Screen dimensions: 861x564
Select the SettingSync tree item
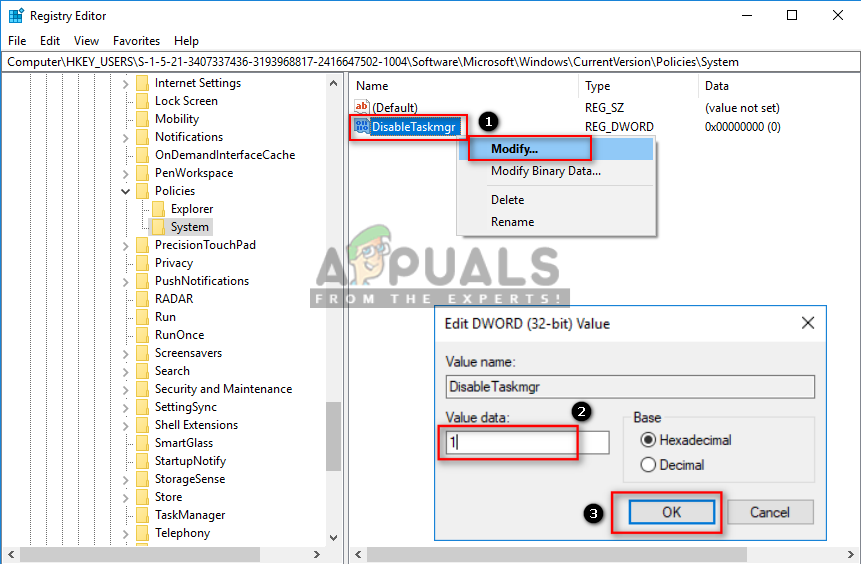tap(186, 407)
